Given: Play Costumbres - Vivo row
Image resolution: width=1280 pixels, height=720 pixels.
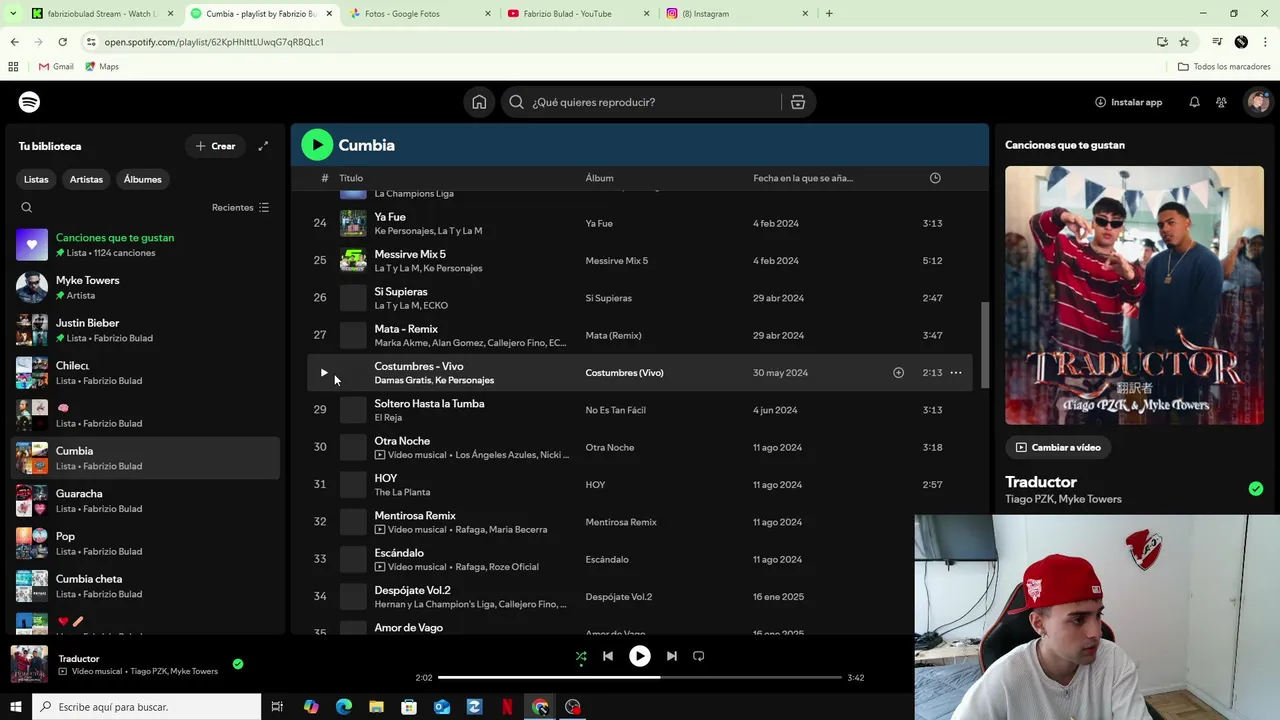Looking at the screenshot, I should click(323, 373).
